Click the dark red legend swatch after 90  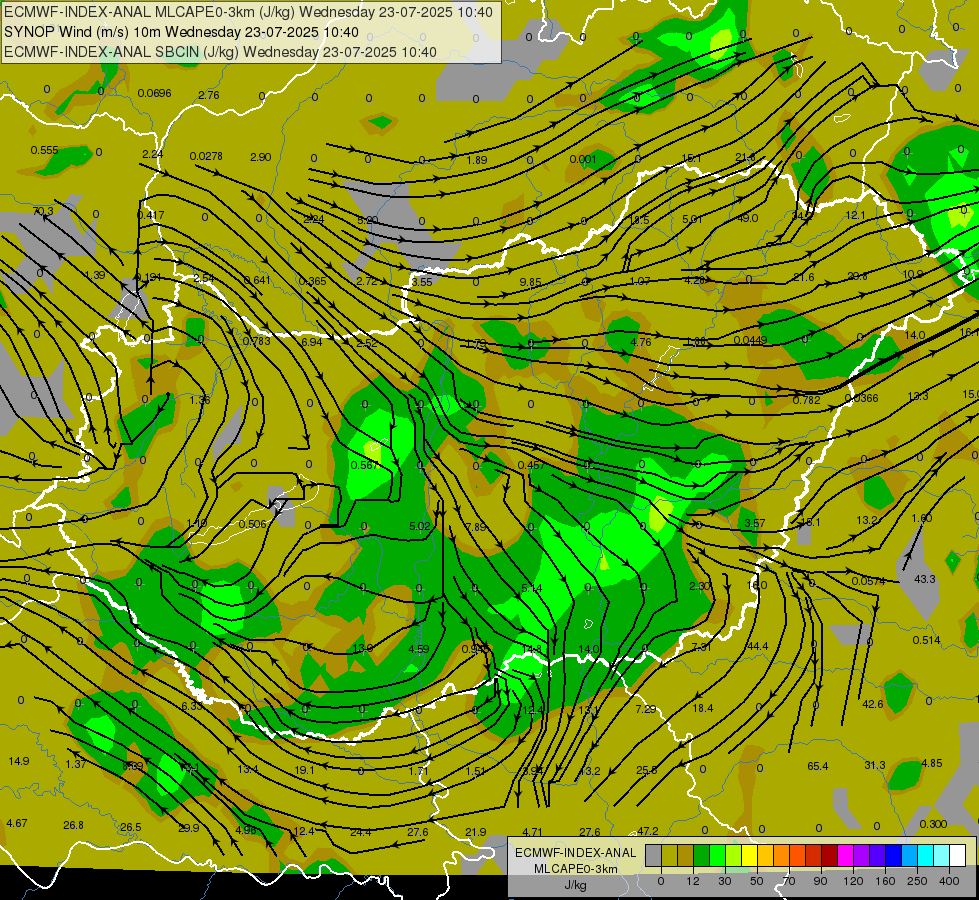click(x=829, y=855)
